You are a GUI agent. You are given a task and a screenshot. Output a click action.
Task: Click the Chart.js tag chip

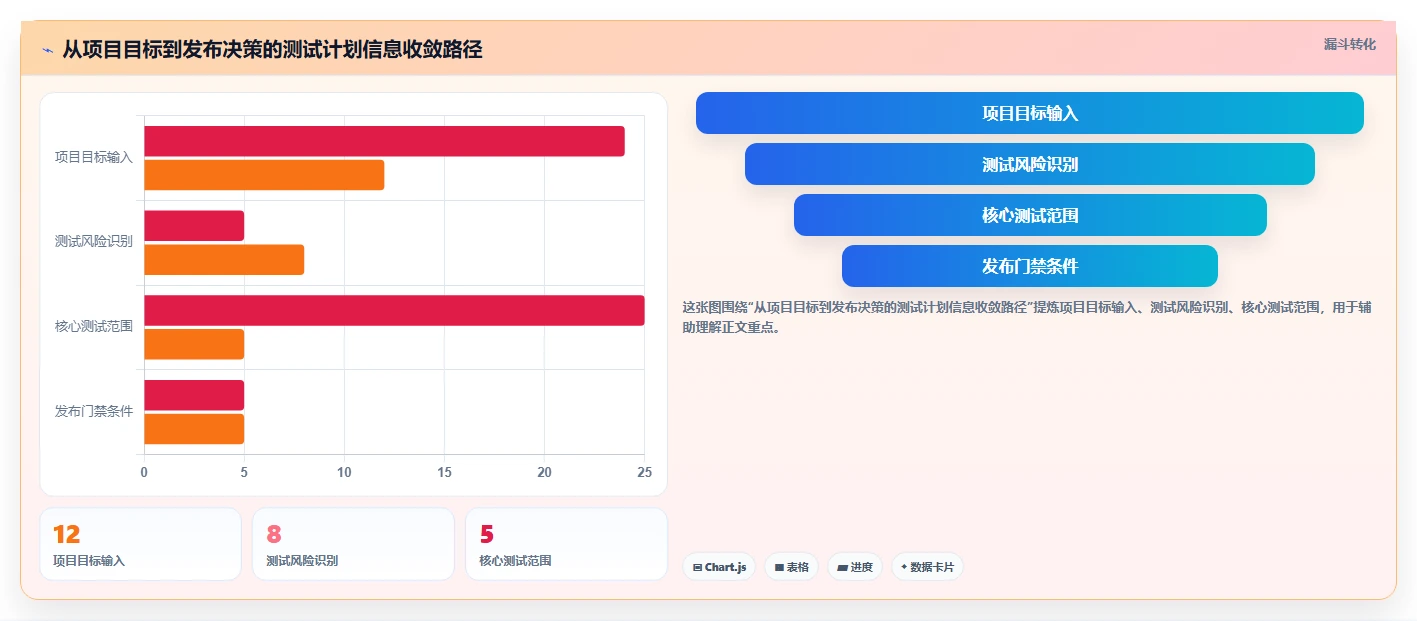[719, 567]
